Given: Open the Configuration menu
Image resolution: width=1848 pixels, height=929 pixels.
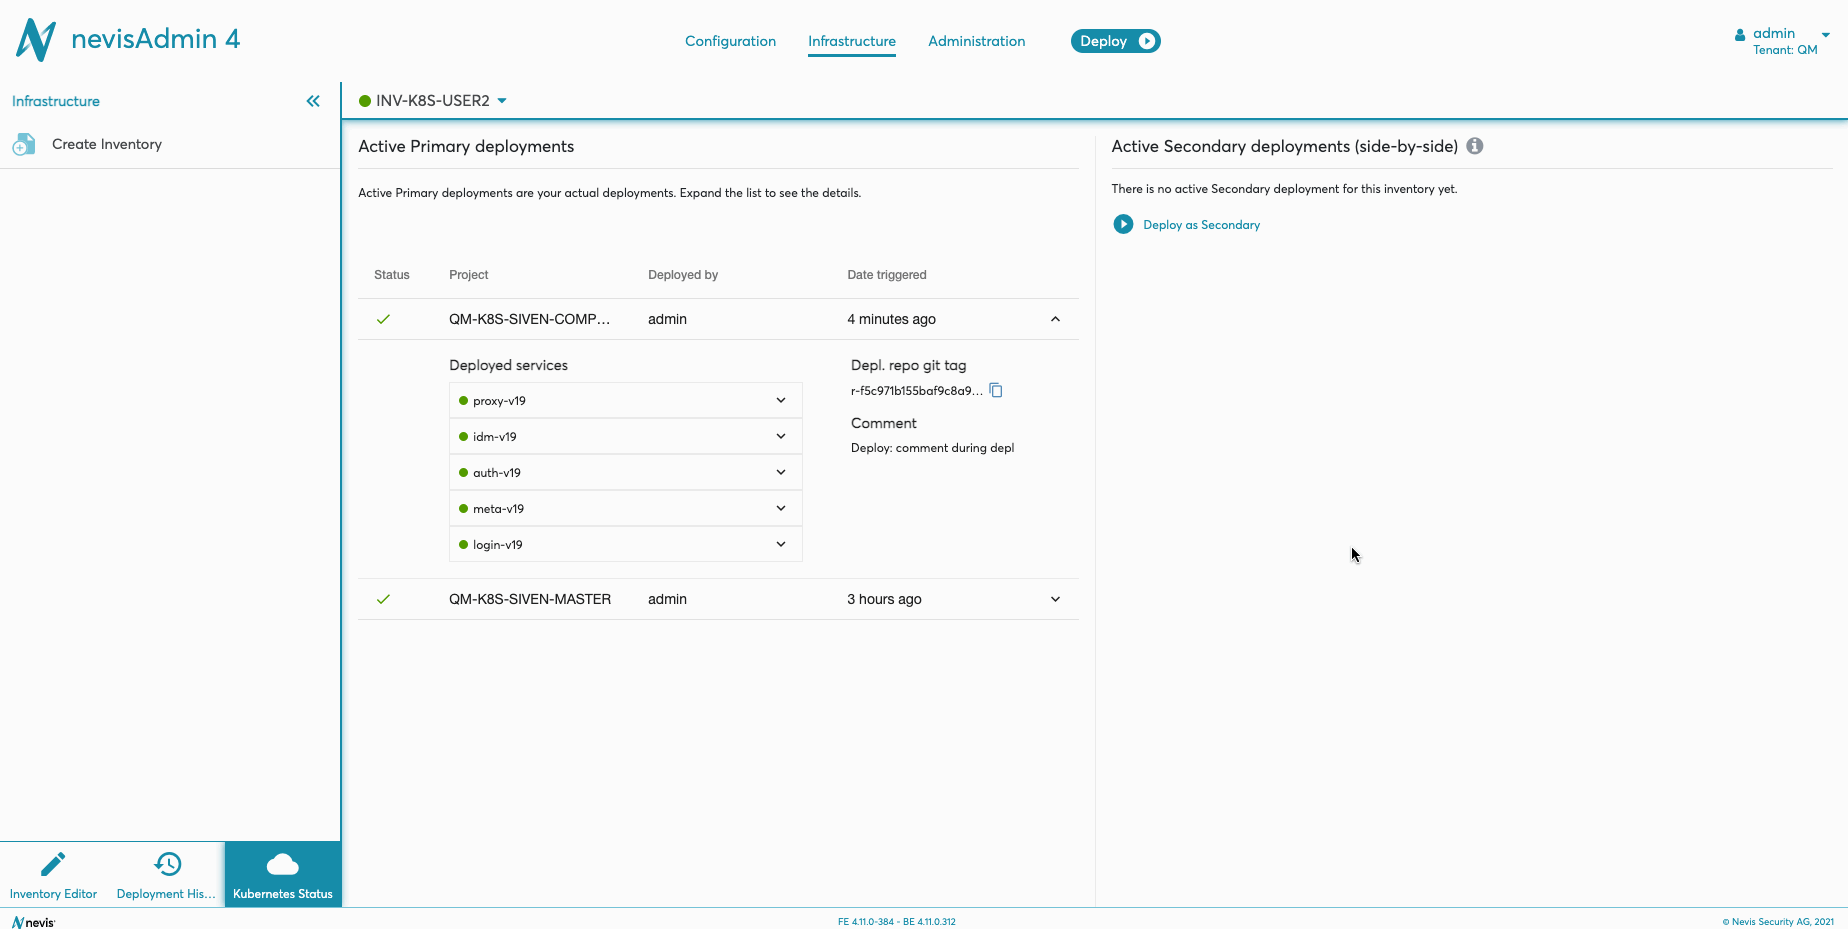Looking at the screenshot, I should [x=730, y=41].
